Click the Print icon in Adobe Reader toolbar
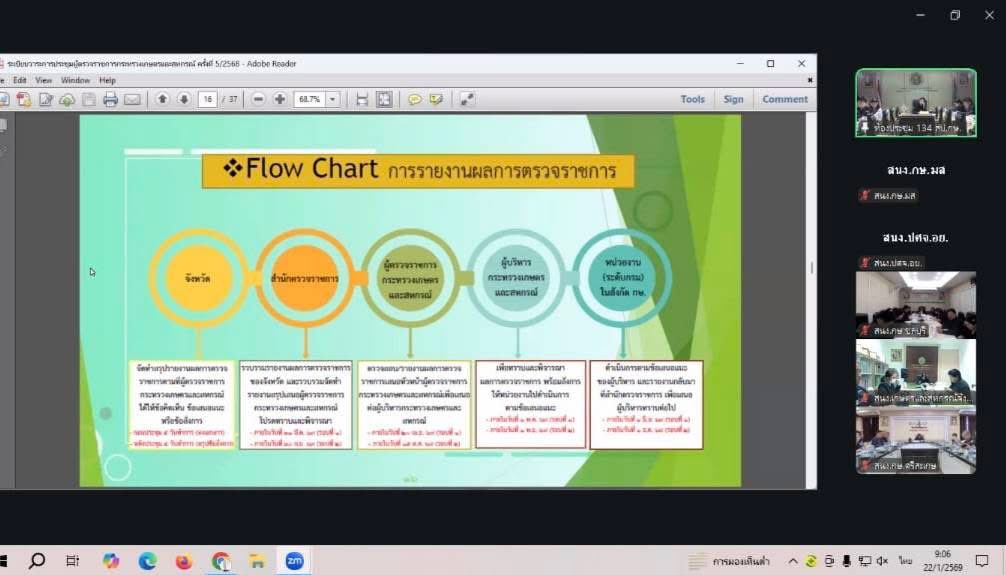 (110, 99)
